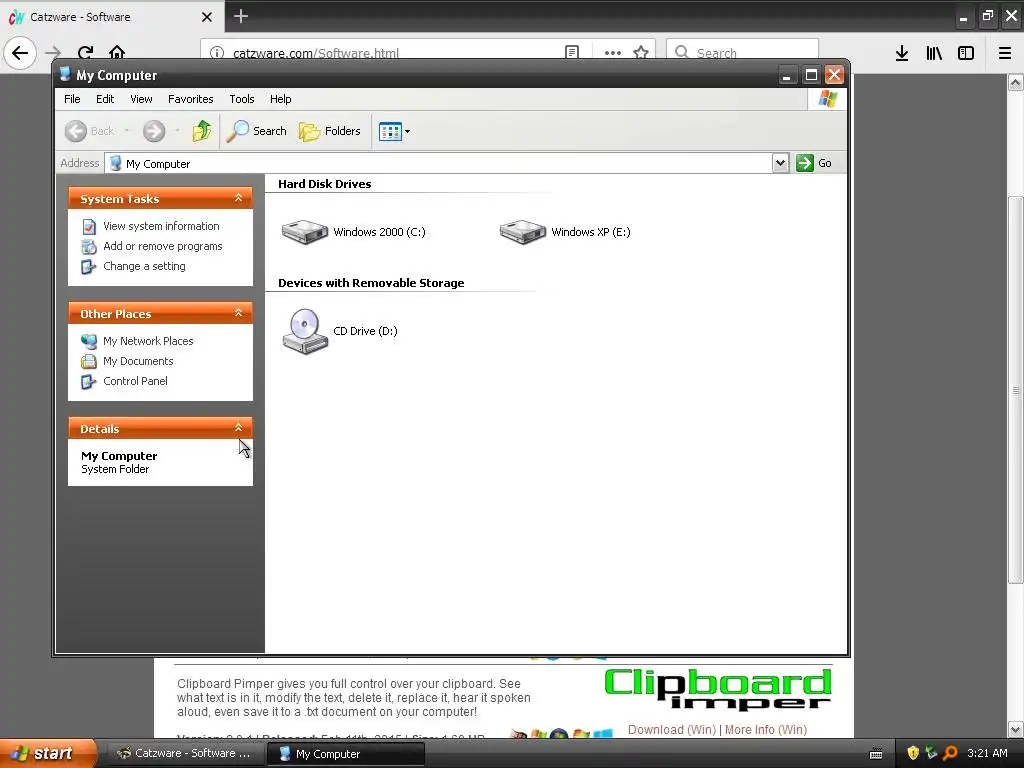Image resolution: width=1024 pixels, height=768 pixels.
Task: Close the Catzware - Software tab
Action: 206,17
